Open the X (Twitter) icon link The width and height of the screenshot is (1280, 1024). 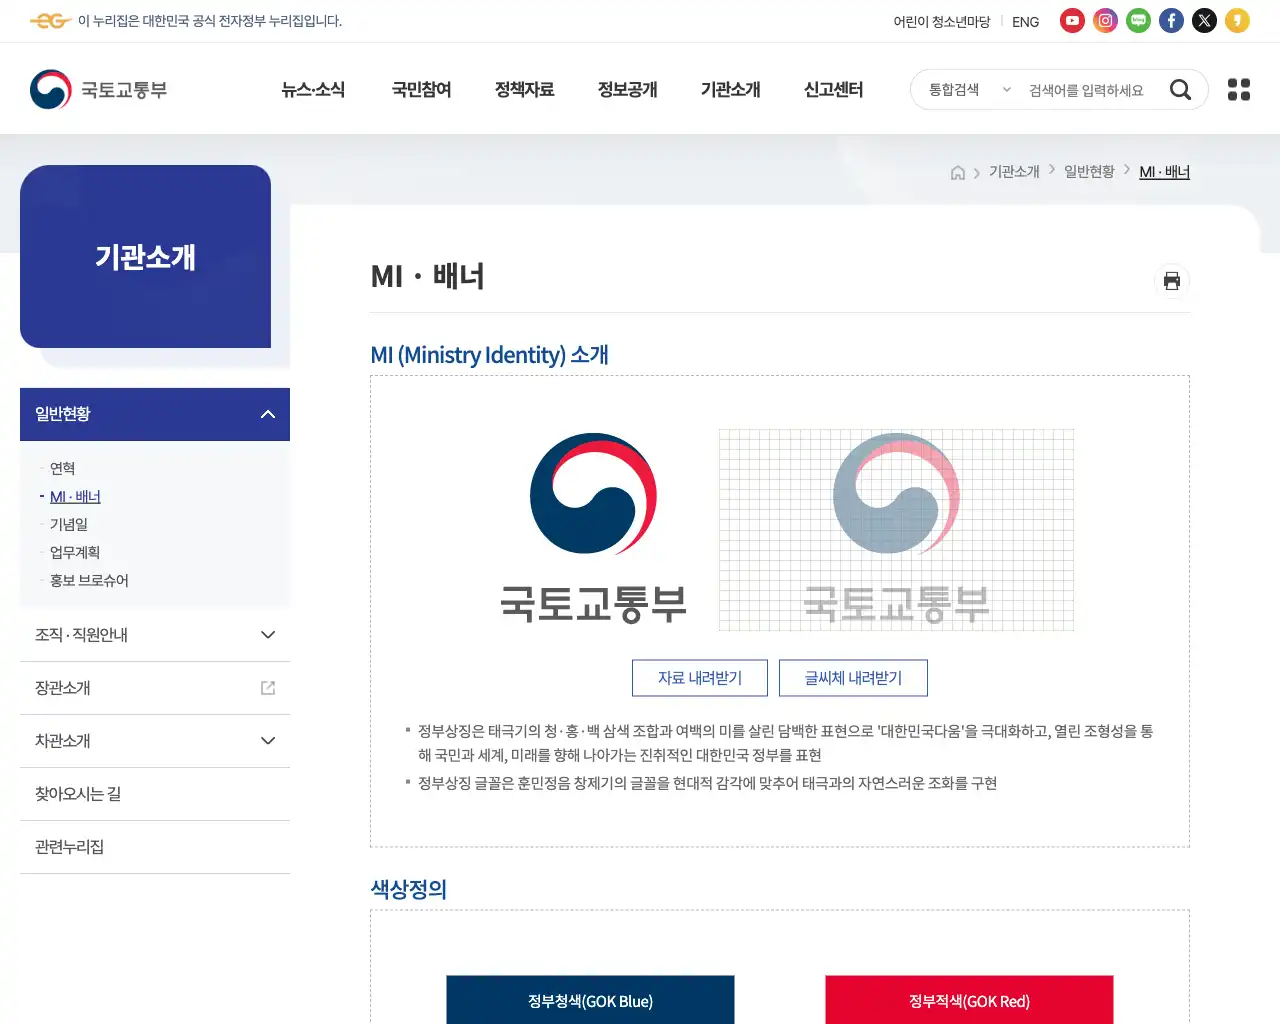point(1204,21)
